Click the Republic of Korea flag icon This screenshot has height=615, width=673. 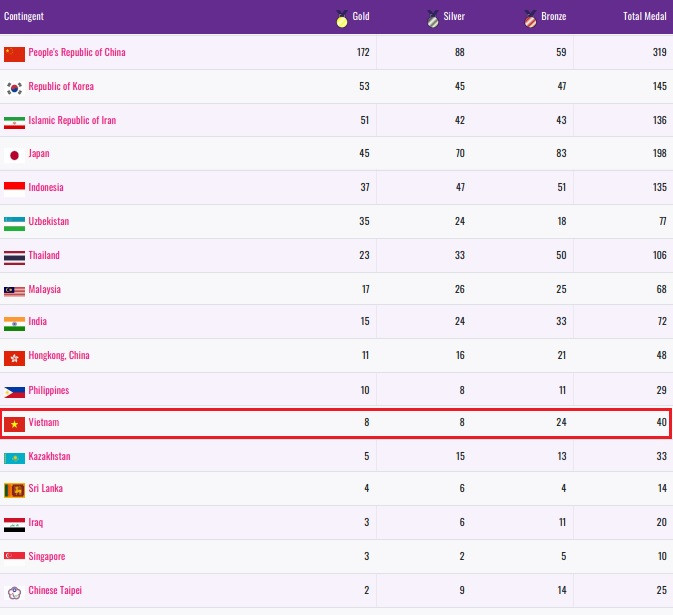(14, 87)
